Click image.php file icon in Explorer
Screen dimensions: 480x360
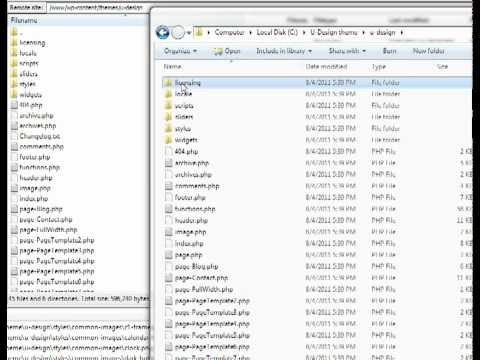[169, 232]
